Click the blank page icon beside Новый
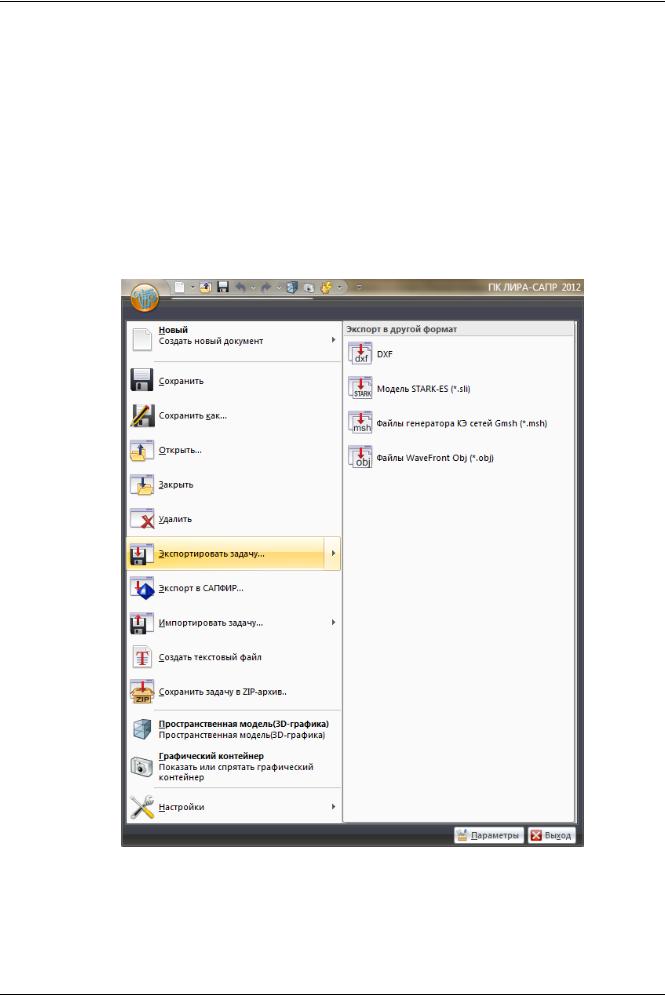665x995 pixels. tap(142, 339)
